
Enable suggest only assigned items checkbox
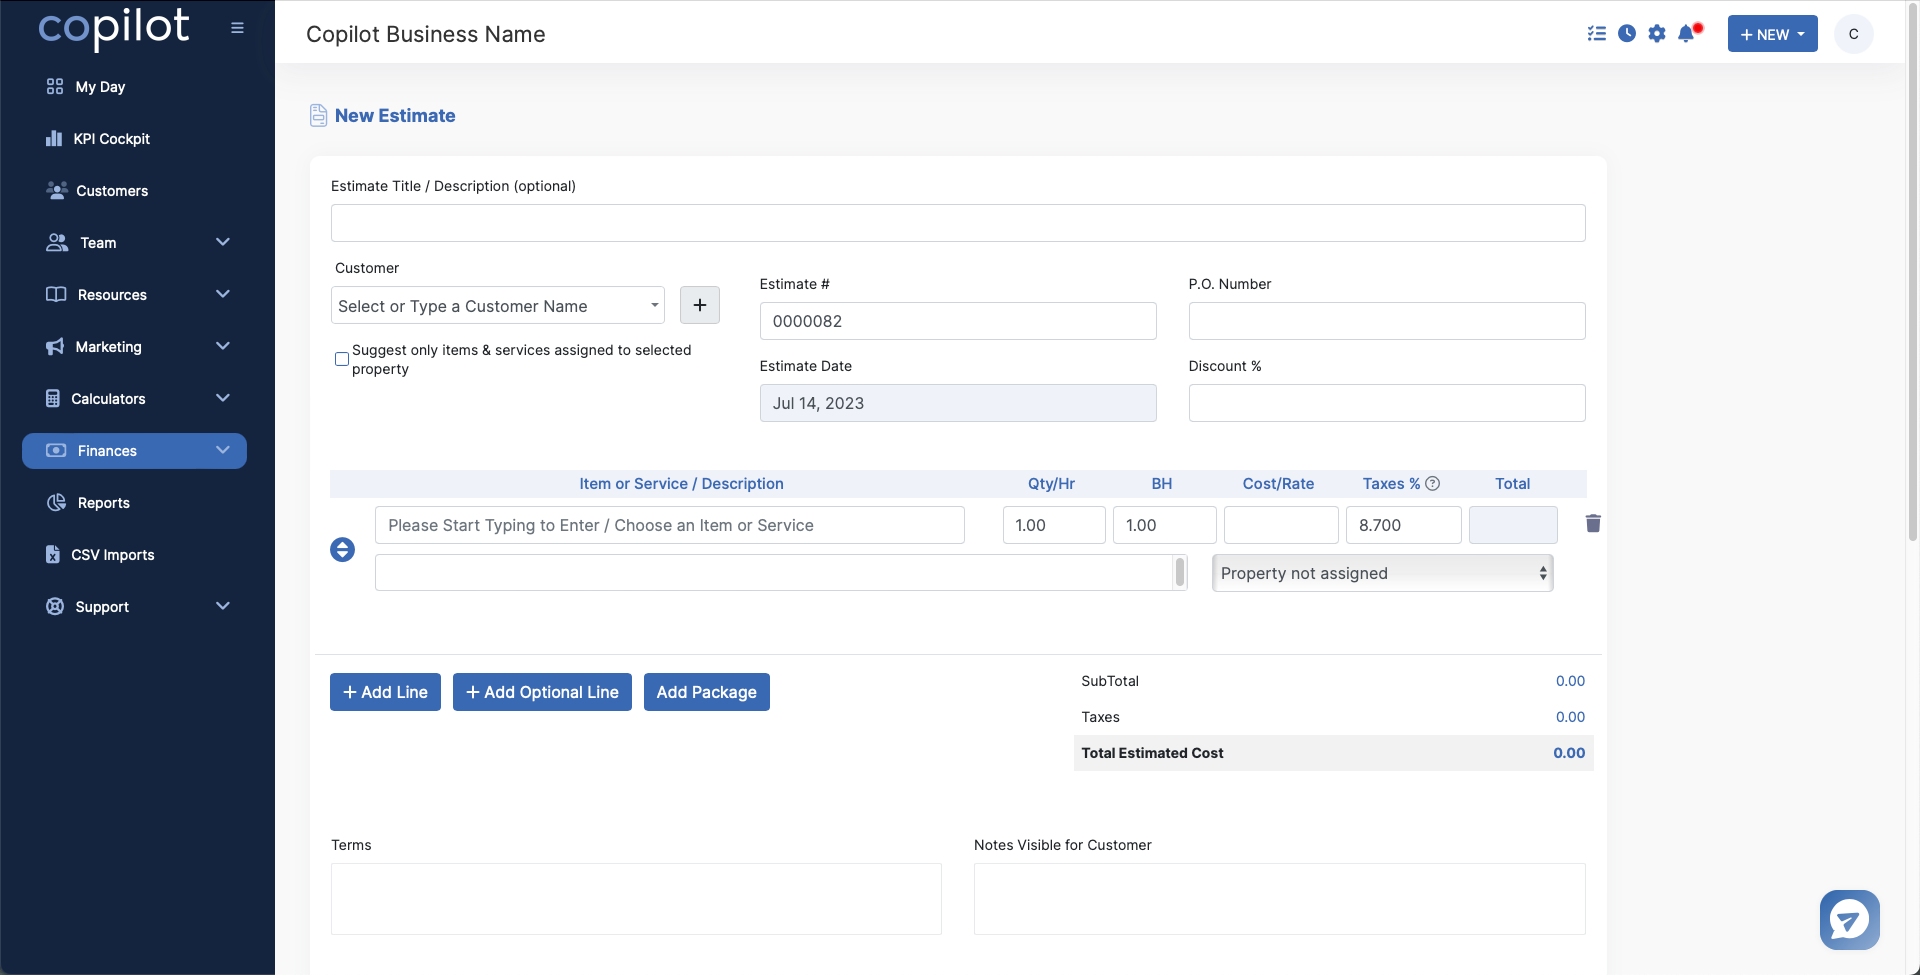(x=342, y=359)
